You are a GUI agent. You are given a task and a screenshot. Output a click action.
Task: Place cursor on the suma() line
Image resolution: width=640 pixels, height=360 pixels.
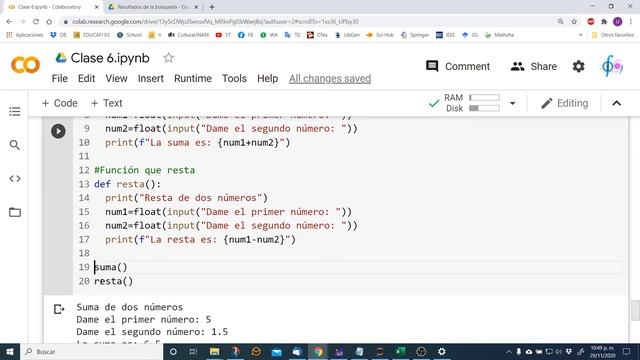[x=111, y=267]
